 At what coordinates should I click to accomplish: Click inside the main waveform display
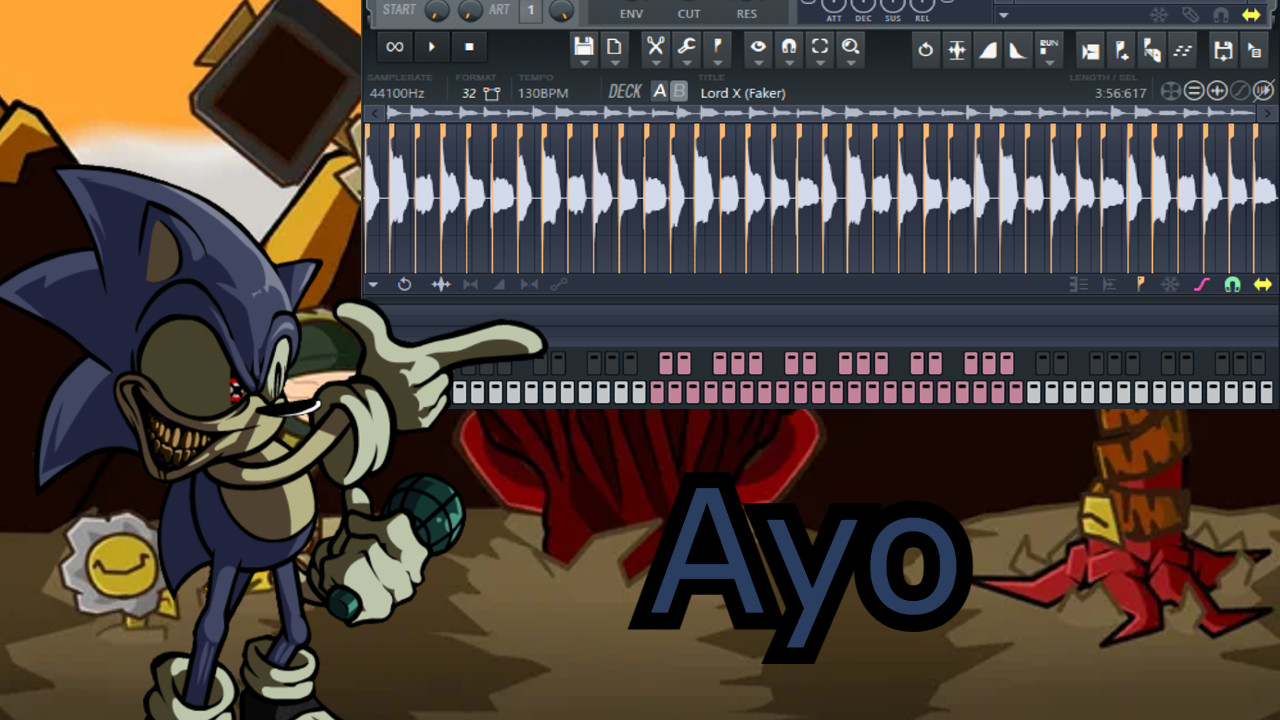tap(820, 197)
